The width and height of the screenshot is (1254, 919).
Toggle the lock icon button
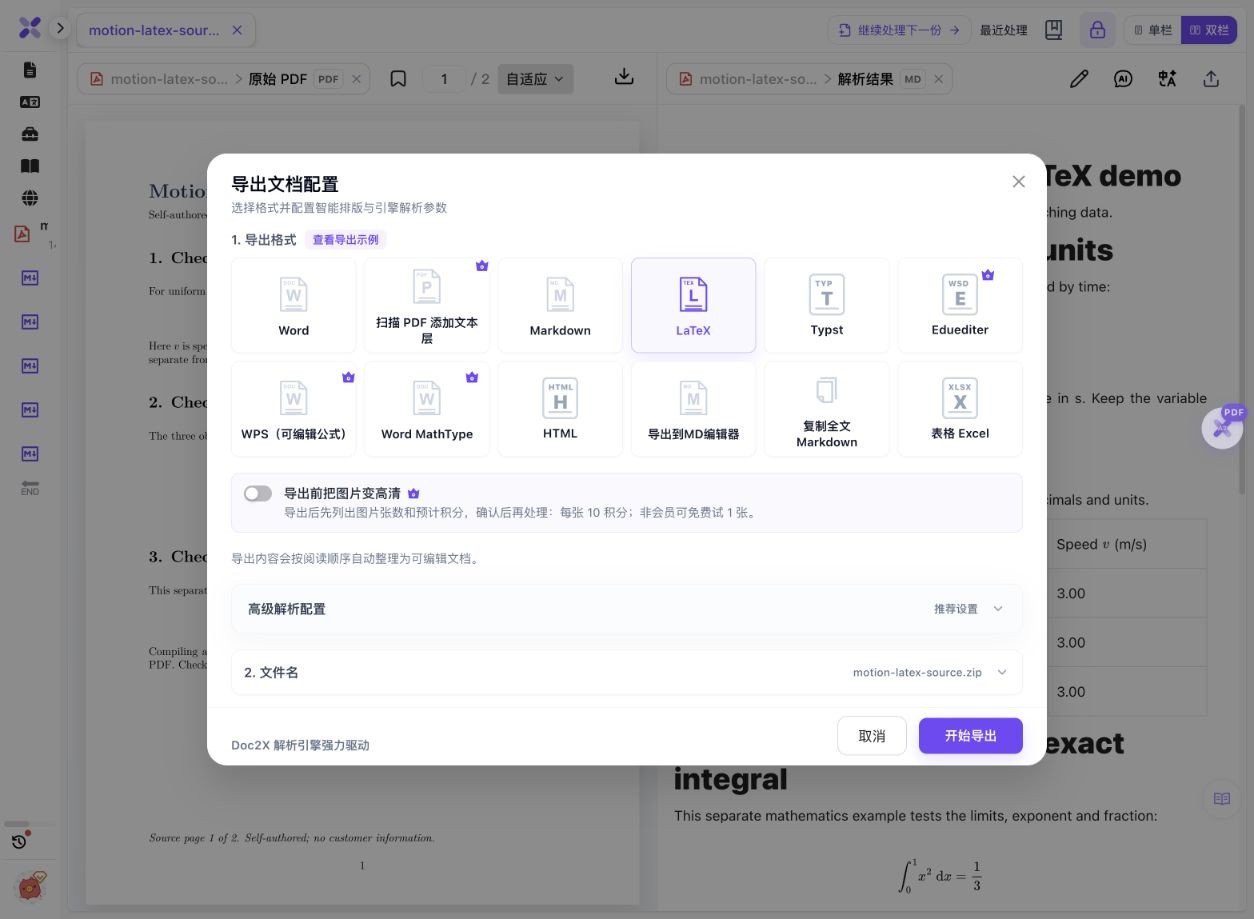coord(1098,30)
